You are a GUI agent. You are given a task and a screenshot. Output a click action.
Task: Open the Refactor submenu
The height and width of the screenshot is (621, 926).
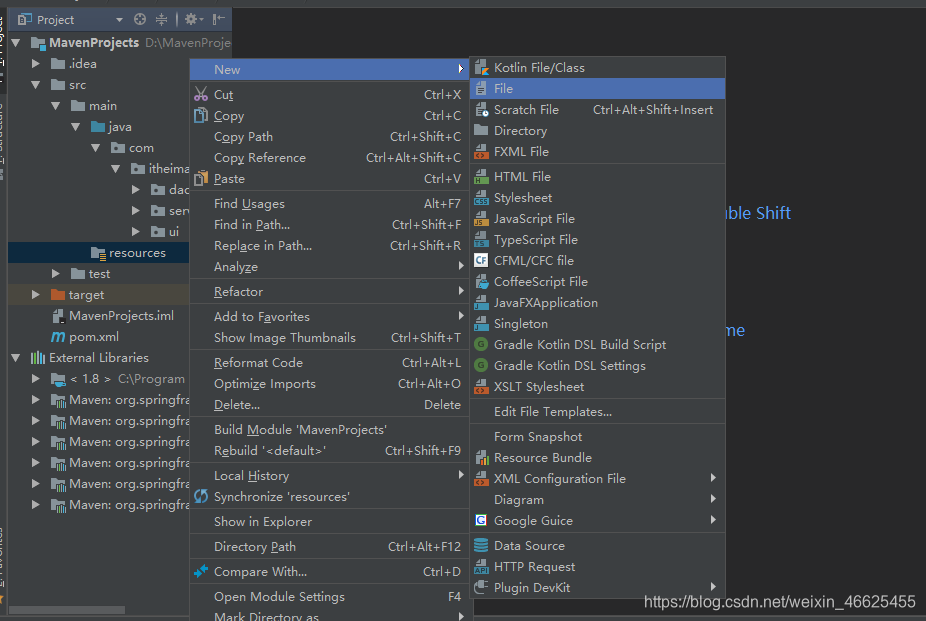pyautogui.click(x=330, y=292)
